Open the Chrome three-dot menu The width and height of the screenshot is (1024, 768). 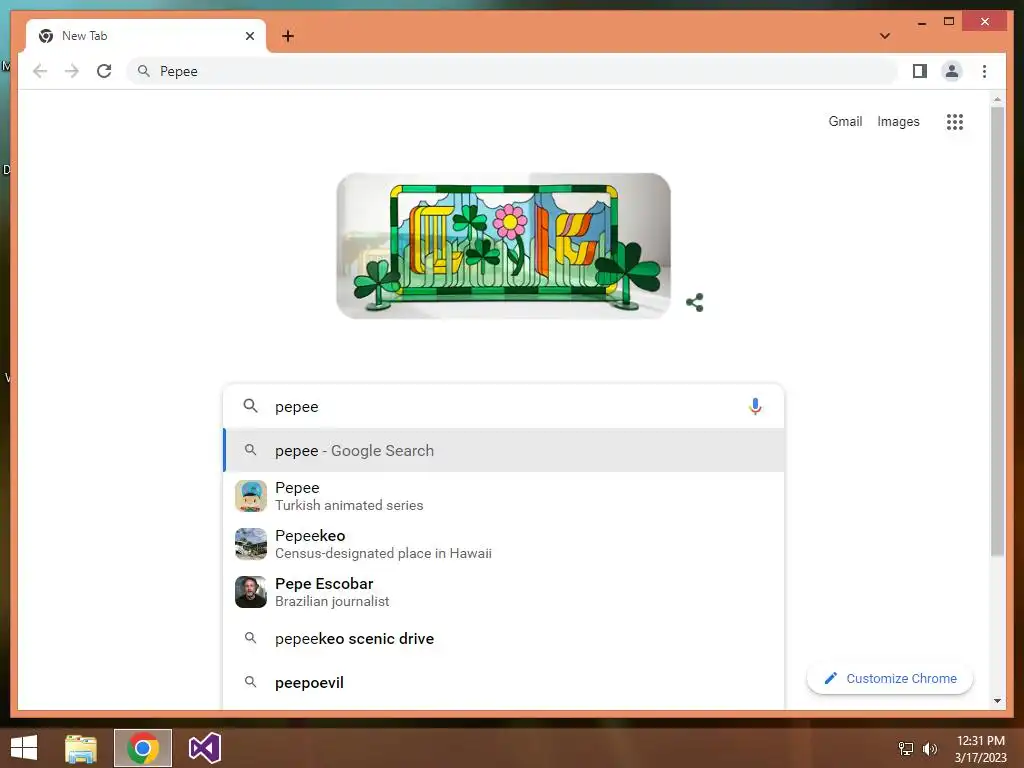point(984,71)
